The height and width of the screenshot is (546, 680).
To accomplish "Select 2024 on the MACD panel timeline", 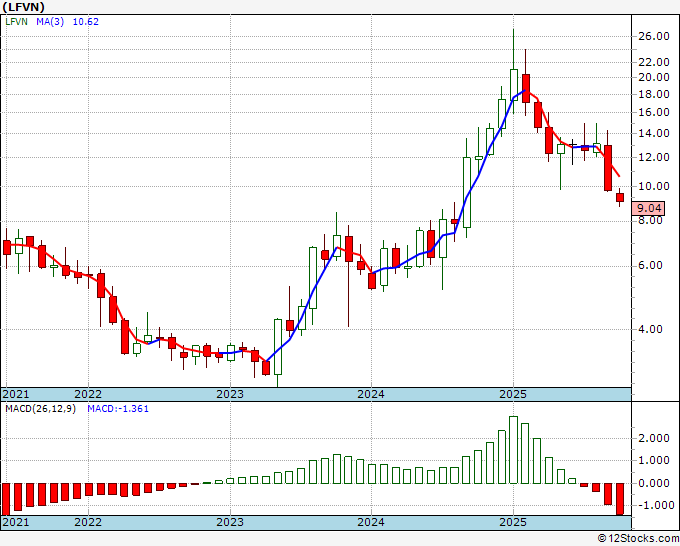I will [371, 522].
